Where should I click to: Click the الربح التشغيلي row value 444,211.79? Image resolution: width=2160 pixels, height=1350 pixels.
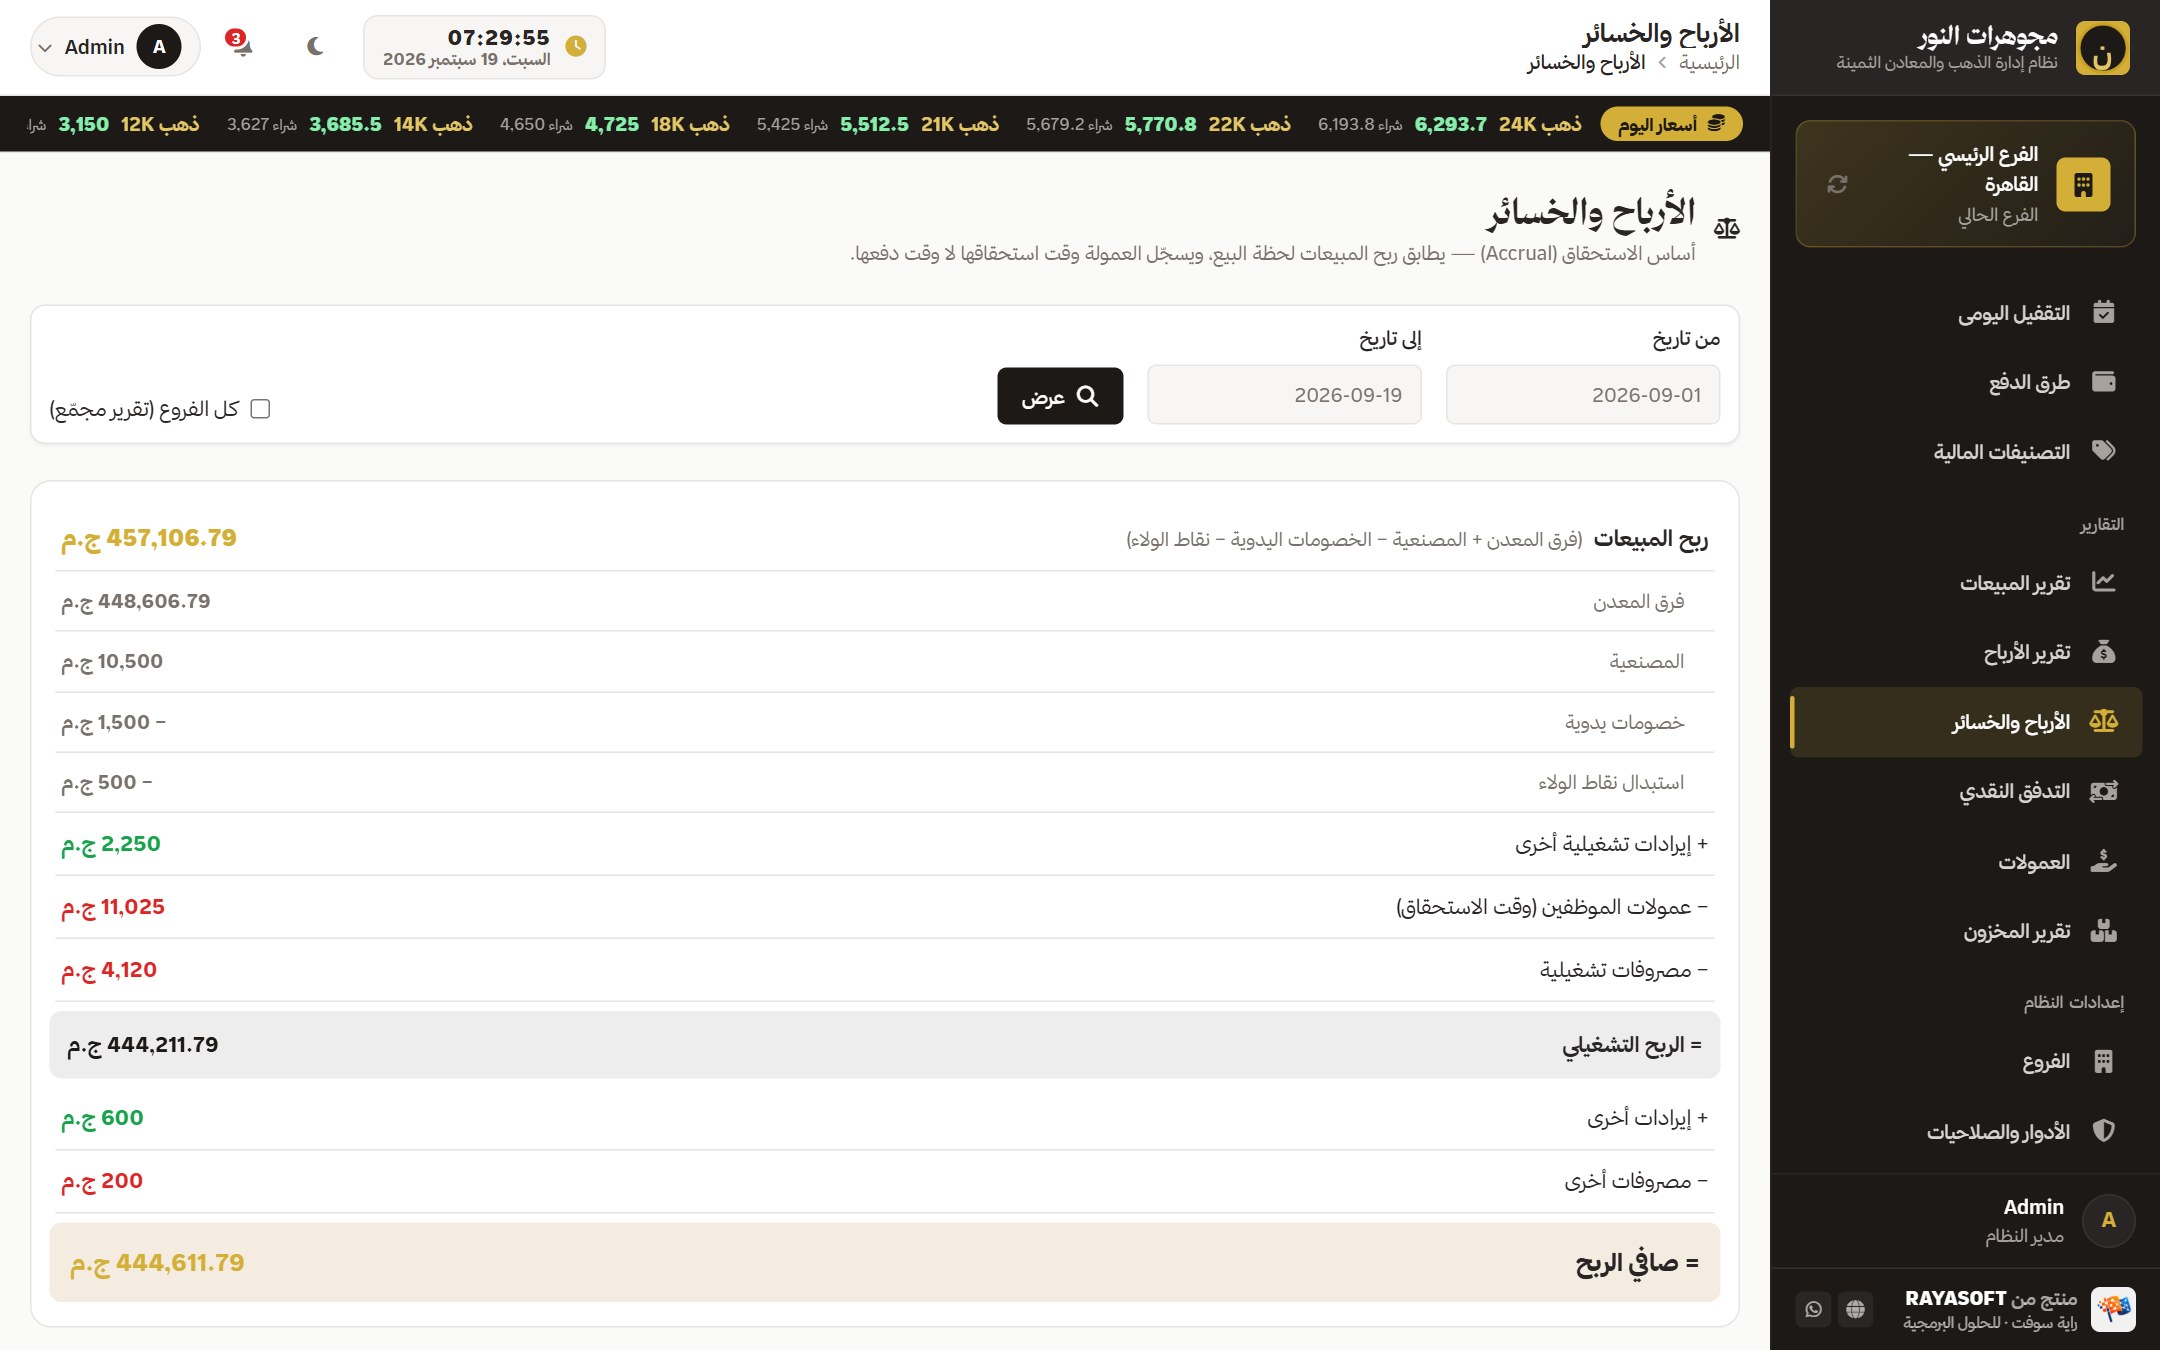pyautogui.click(x=142, y=1045)
